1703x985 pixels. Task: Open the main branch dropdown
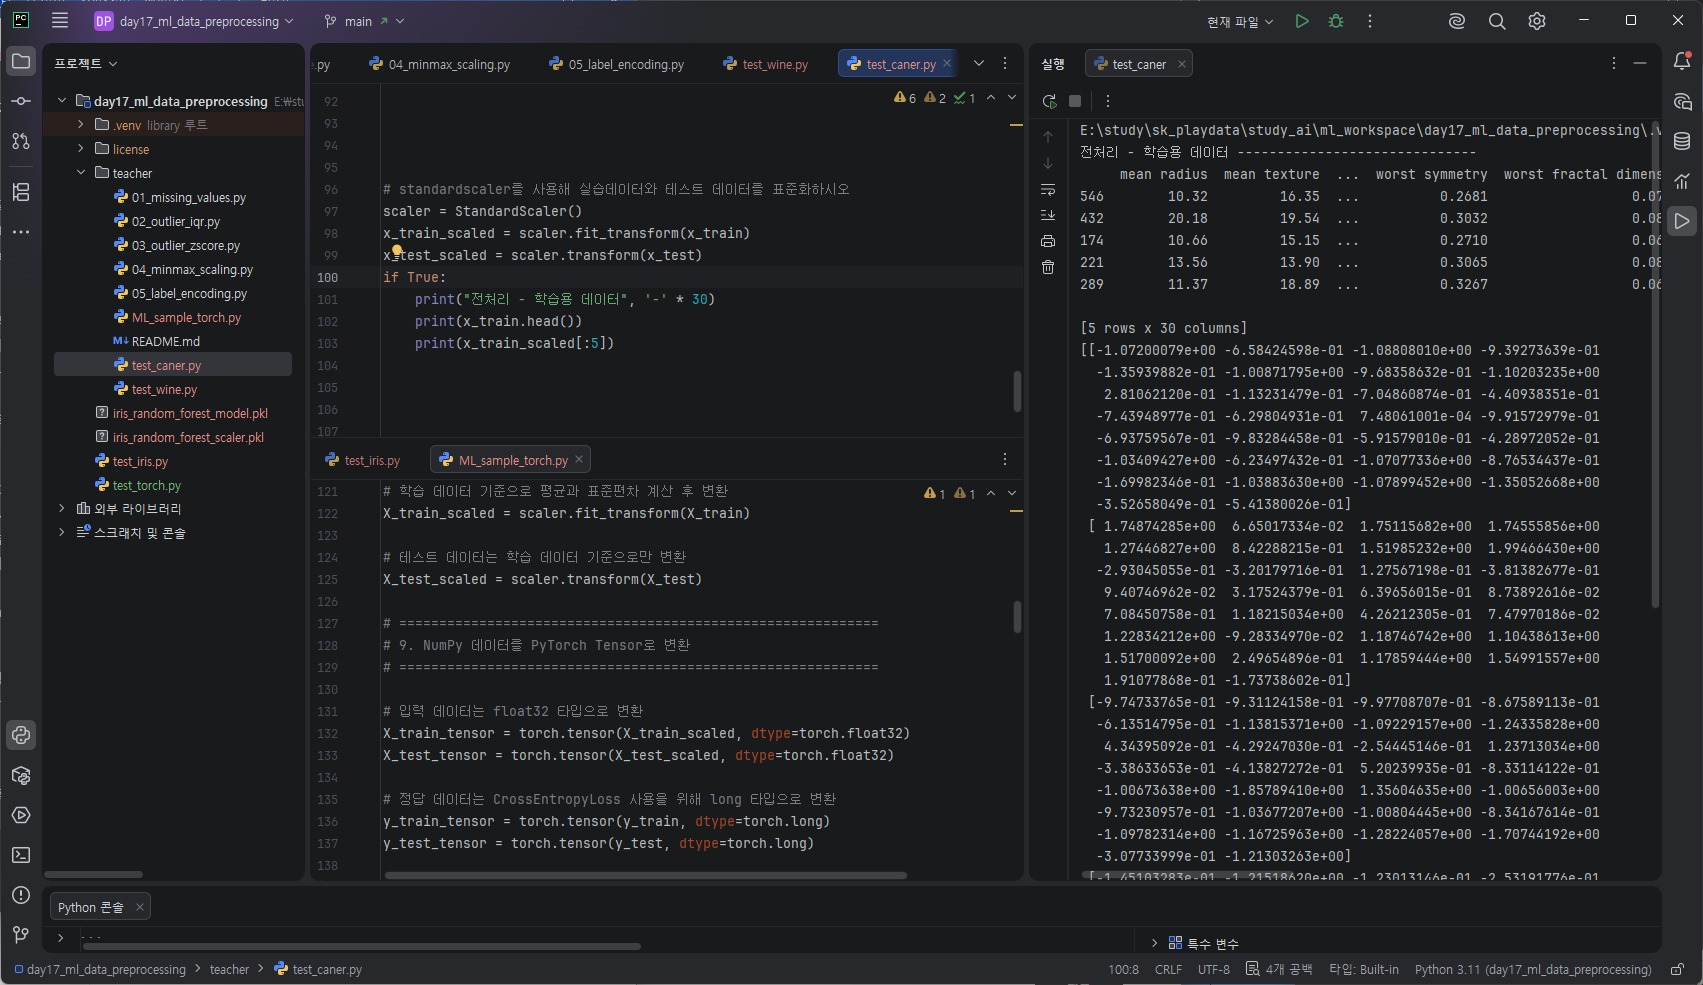(365, 21)
